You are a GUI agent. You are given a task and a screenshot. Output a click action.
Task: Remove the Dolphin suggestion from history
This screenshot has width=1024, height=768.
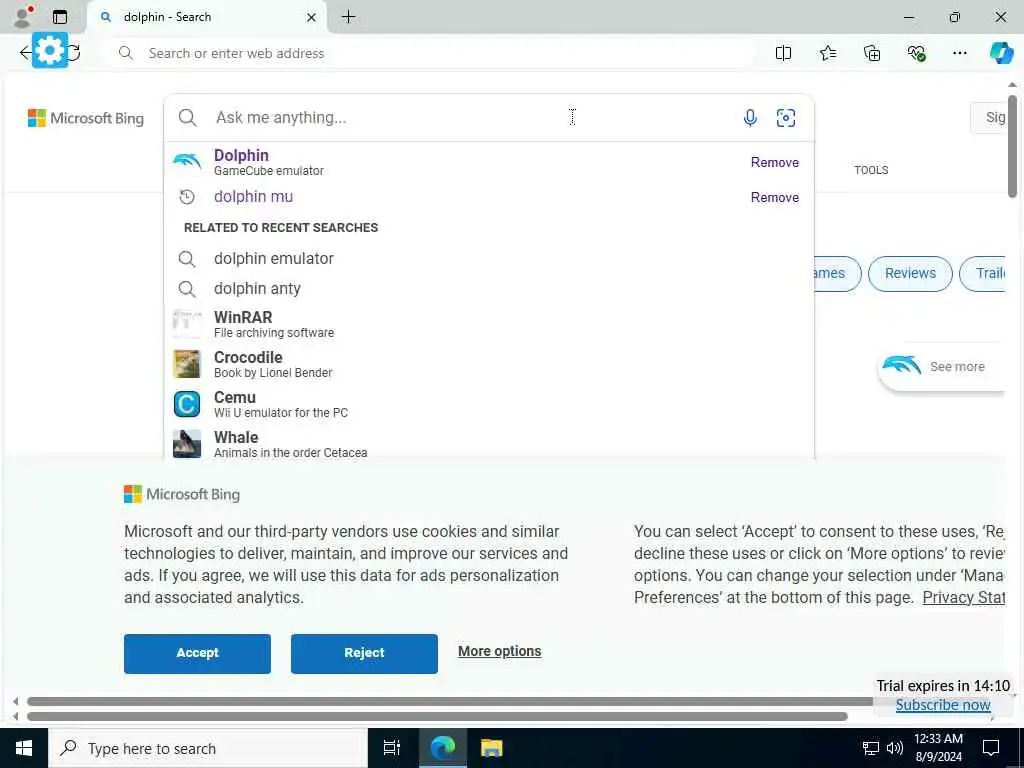775,162
